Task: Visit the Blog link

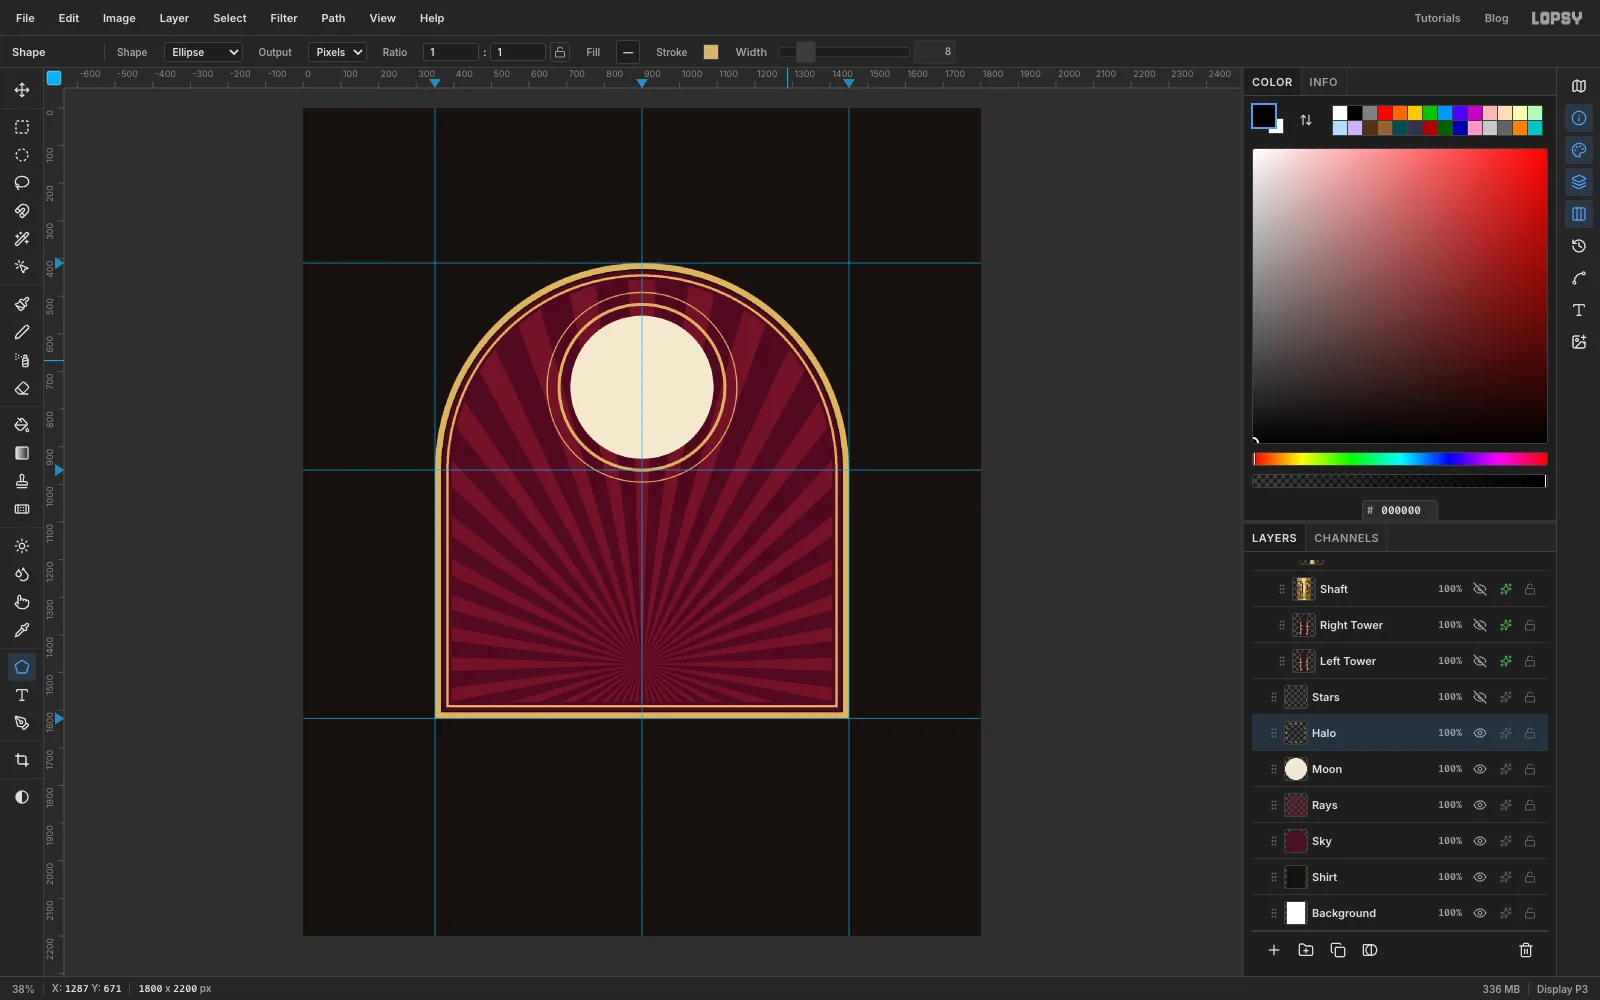Action: click(x=1496, y=18)
